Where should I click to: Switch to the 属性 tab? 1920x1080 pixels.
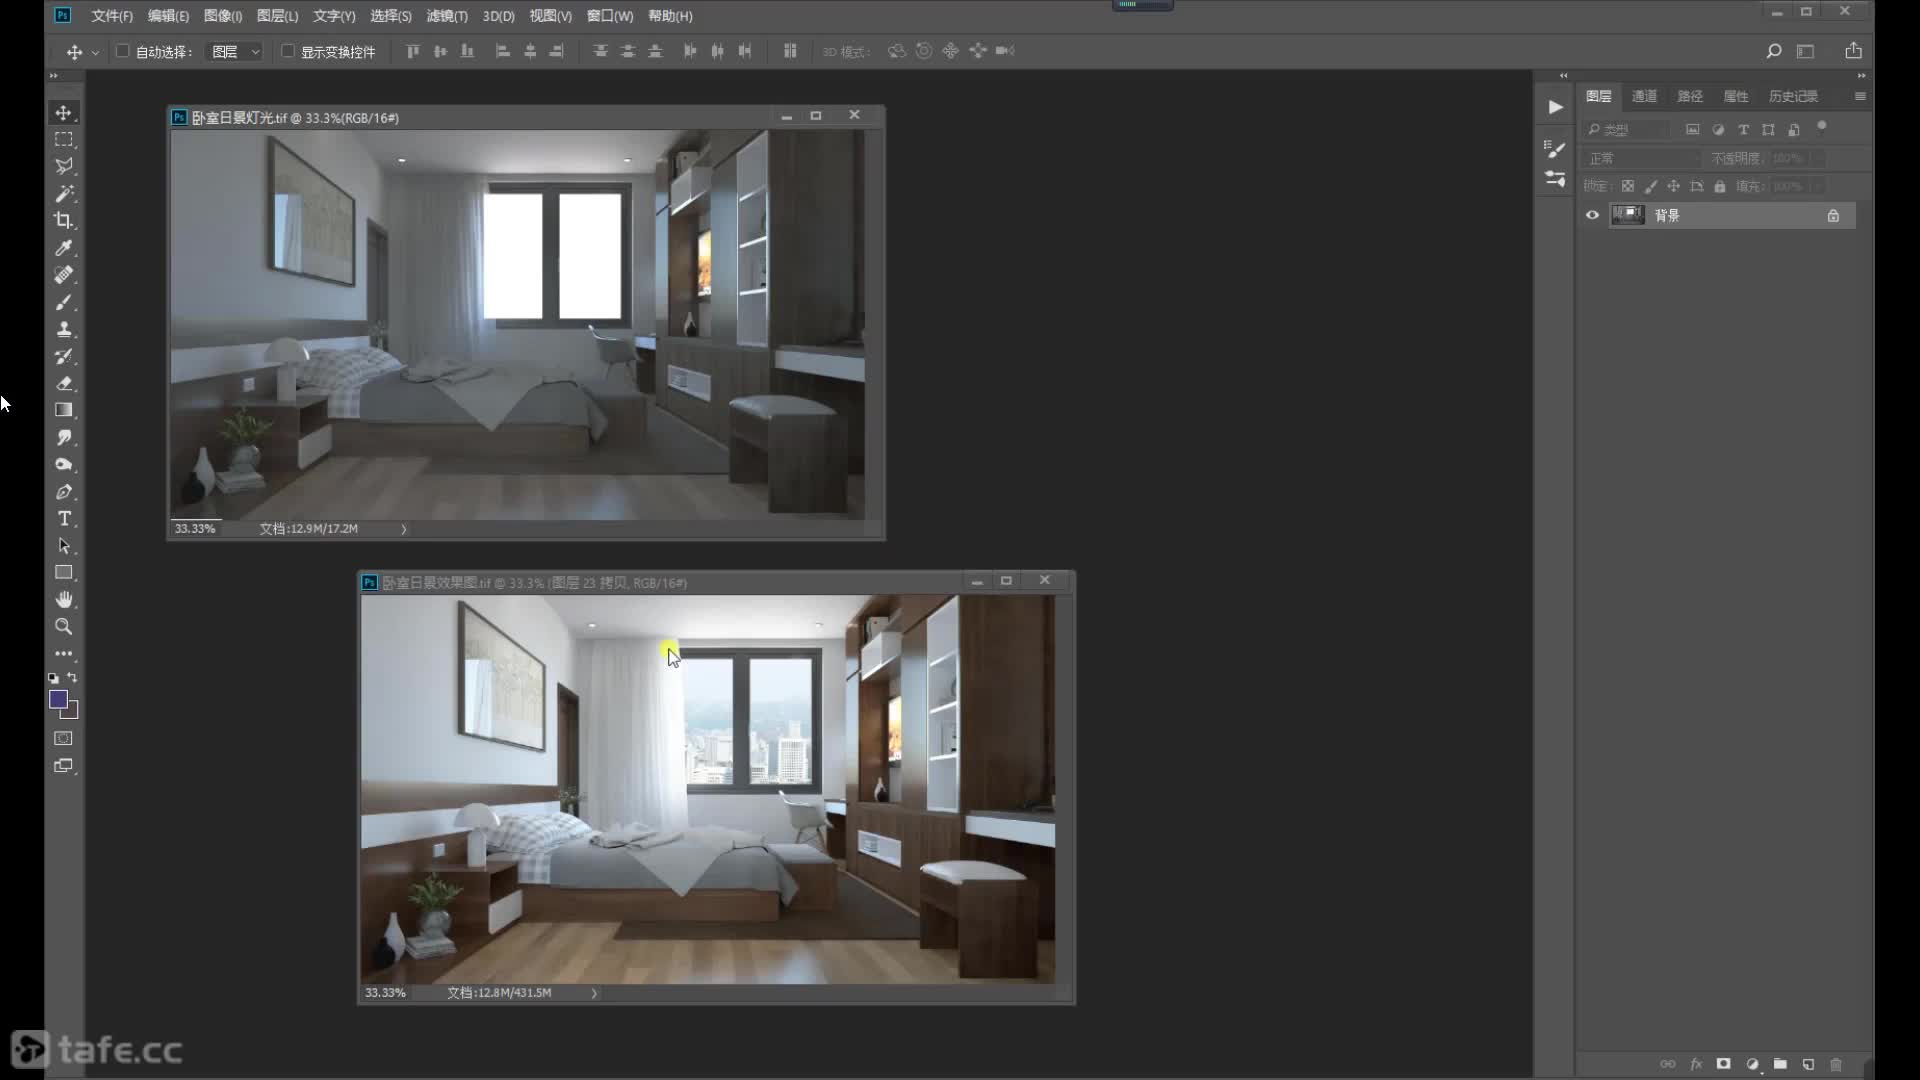1736,96
